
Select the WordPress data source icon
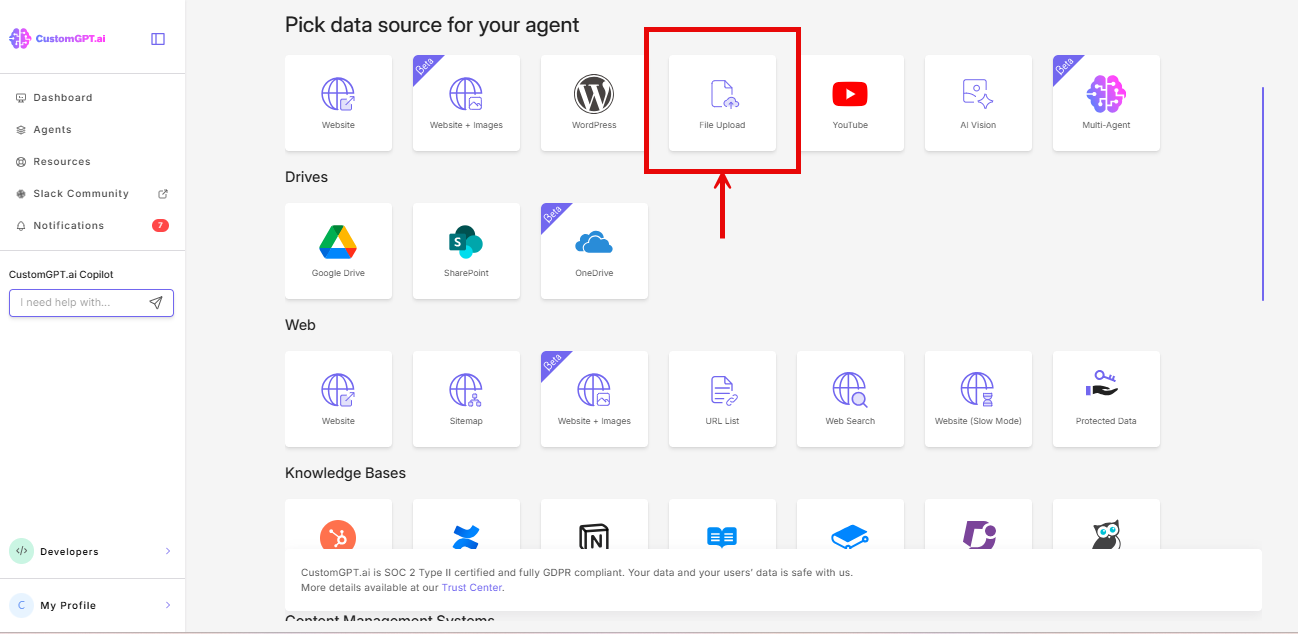[x=594, y=102]
